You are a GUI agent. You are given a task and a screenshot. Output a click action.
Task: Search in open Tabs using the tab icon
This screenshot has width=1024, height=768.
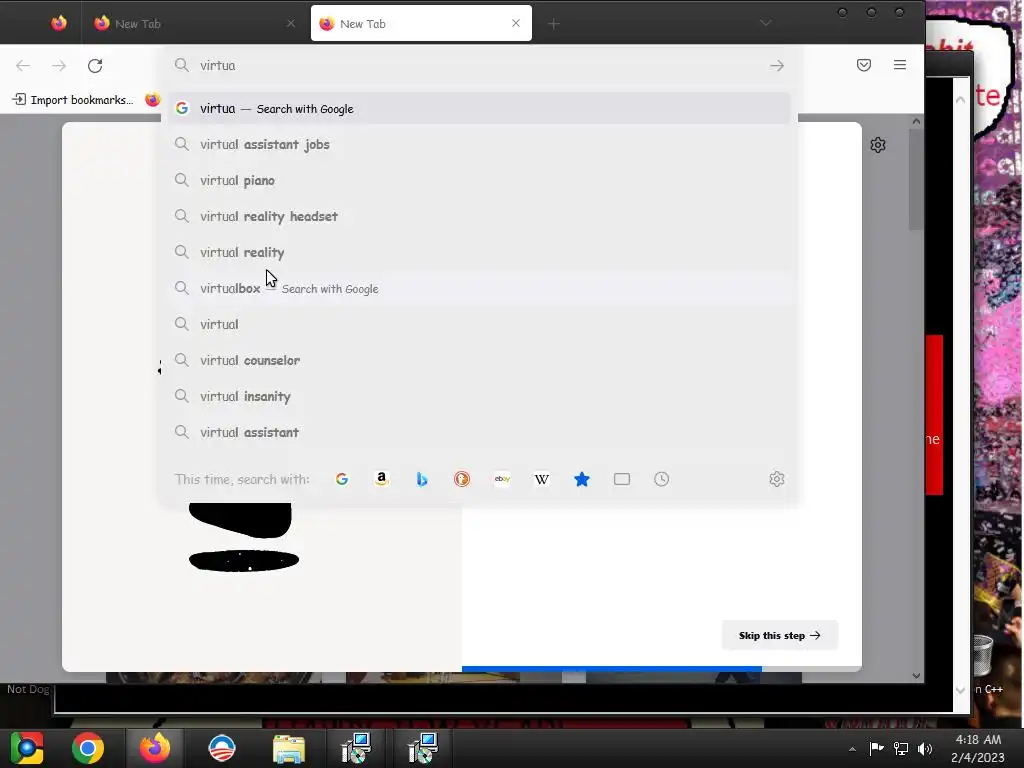(x=622, y=479)
